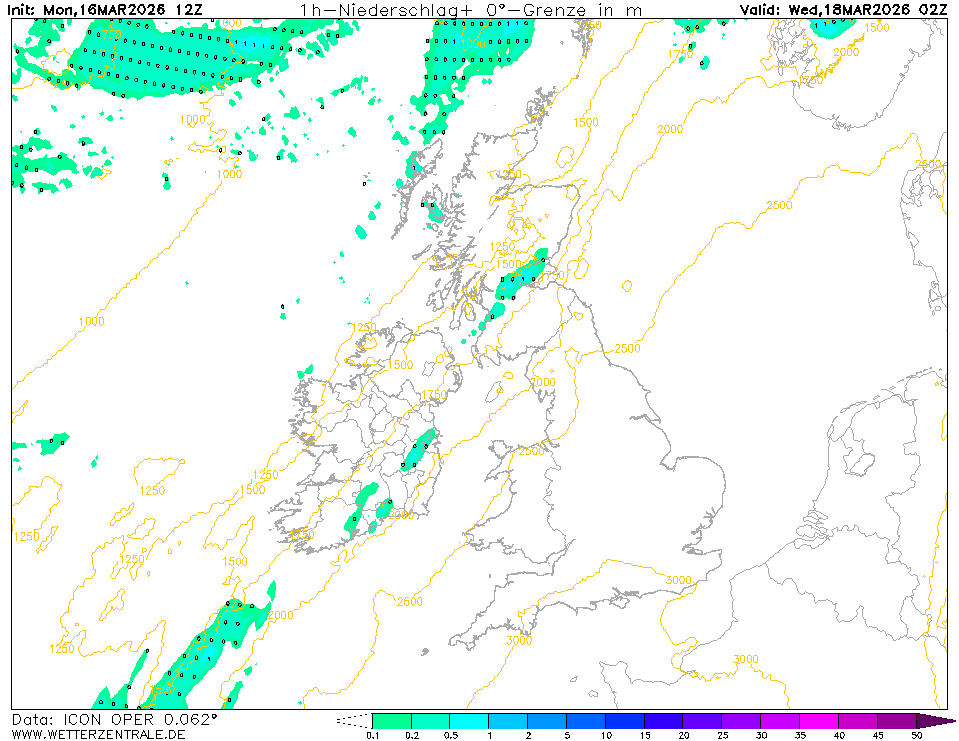Click the 10–15 deep blue legend swatch
Viewport: 959px width, 741px height.
[x=625, y=720]
